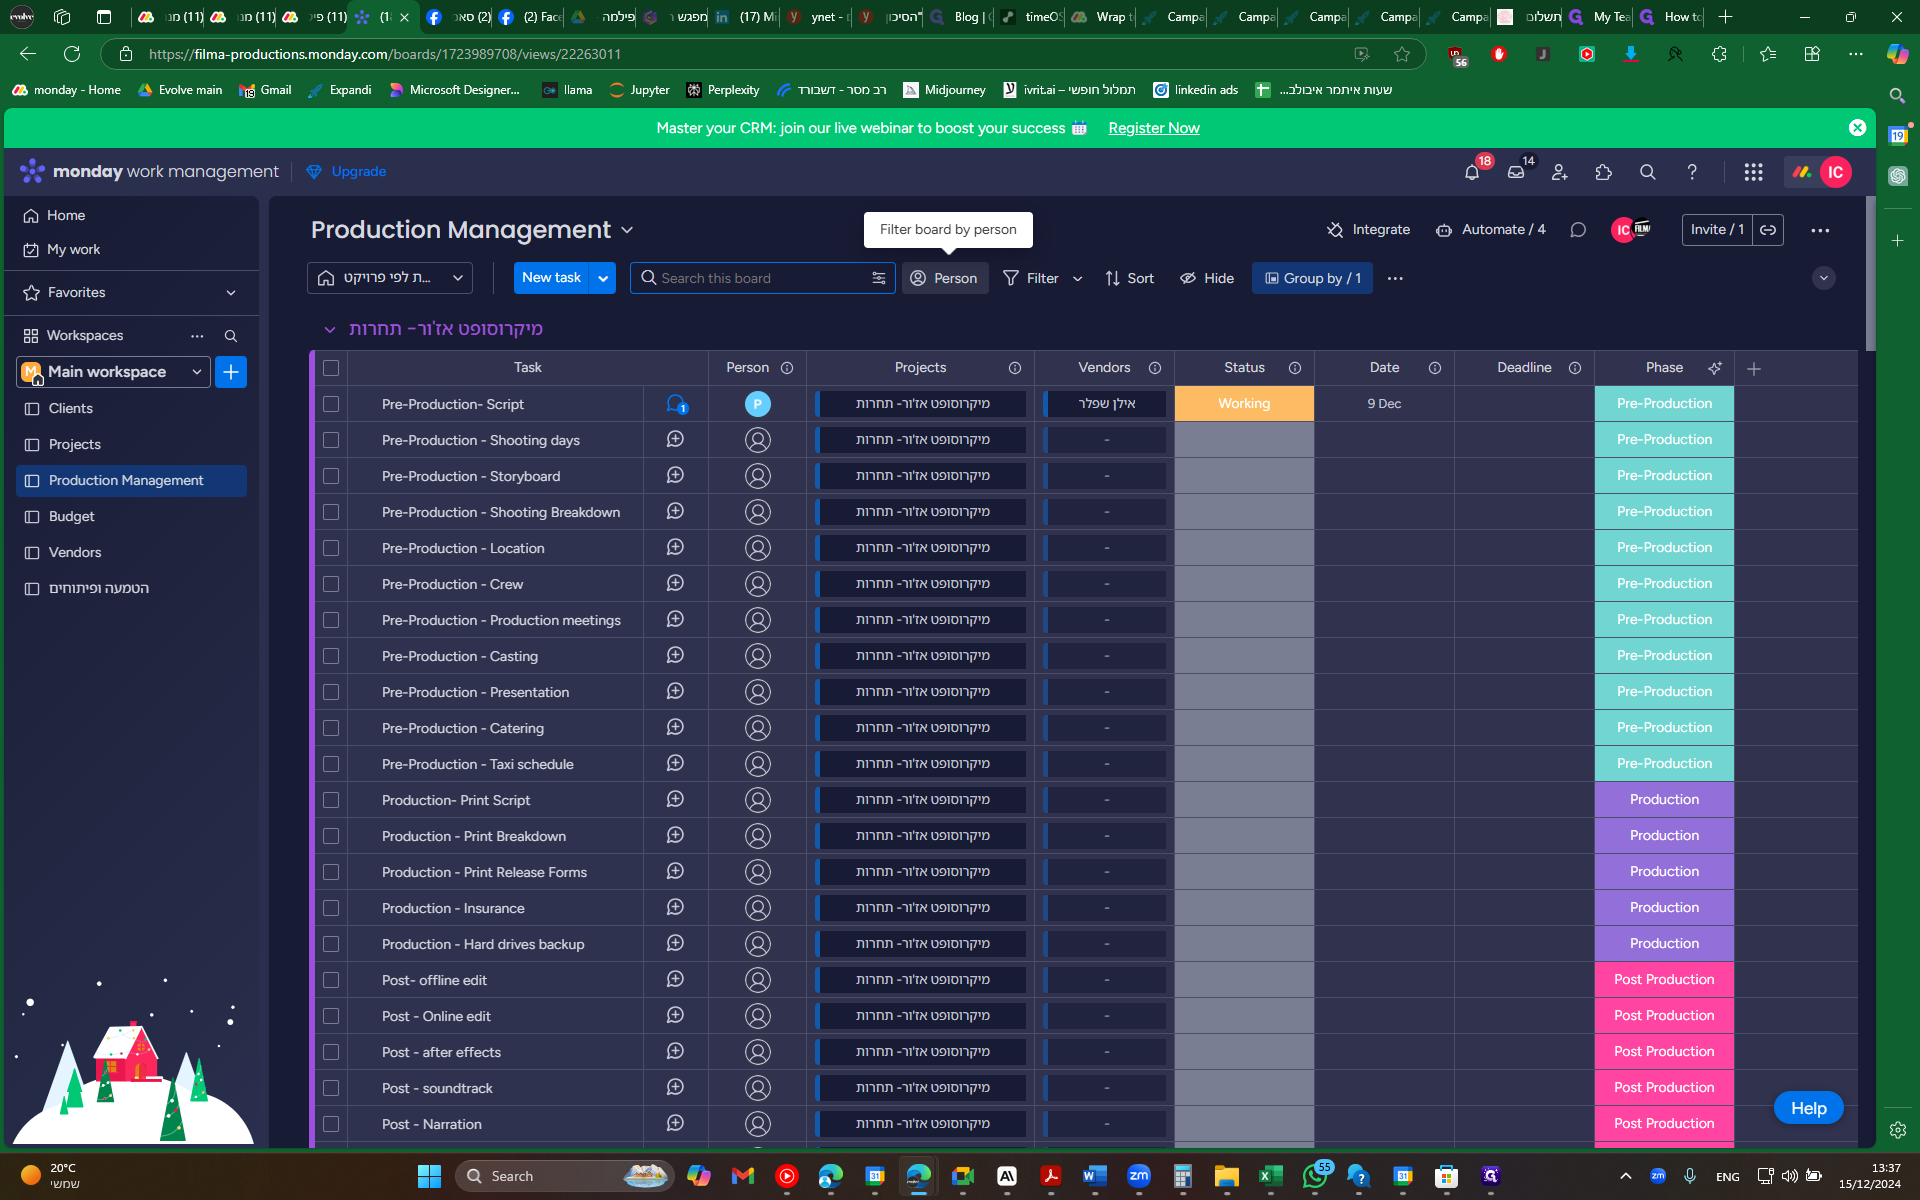
Task: Open more toolbar options ellipsis
Action: 1395,278
